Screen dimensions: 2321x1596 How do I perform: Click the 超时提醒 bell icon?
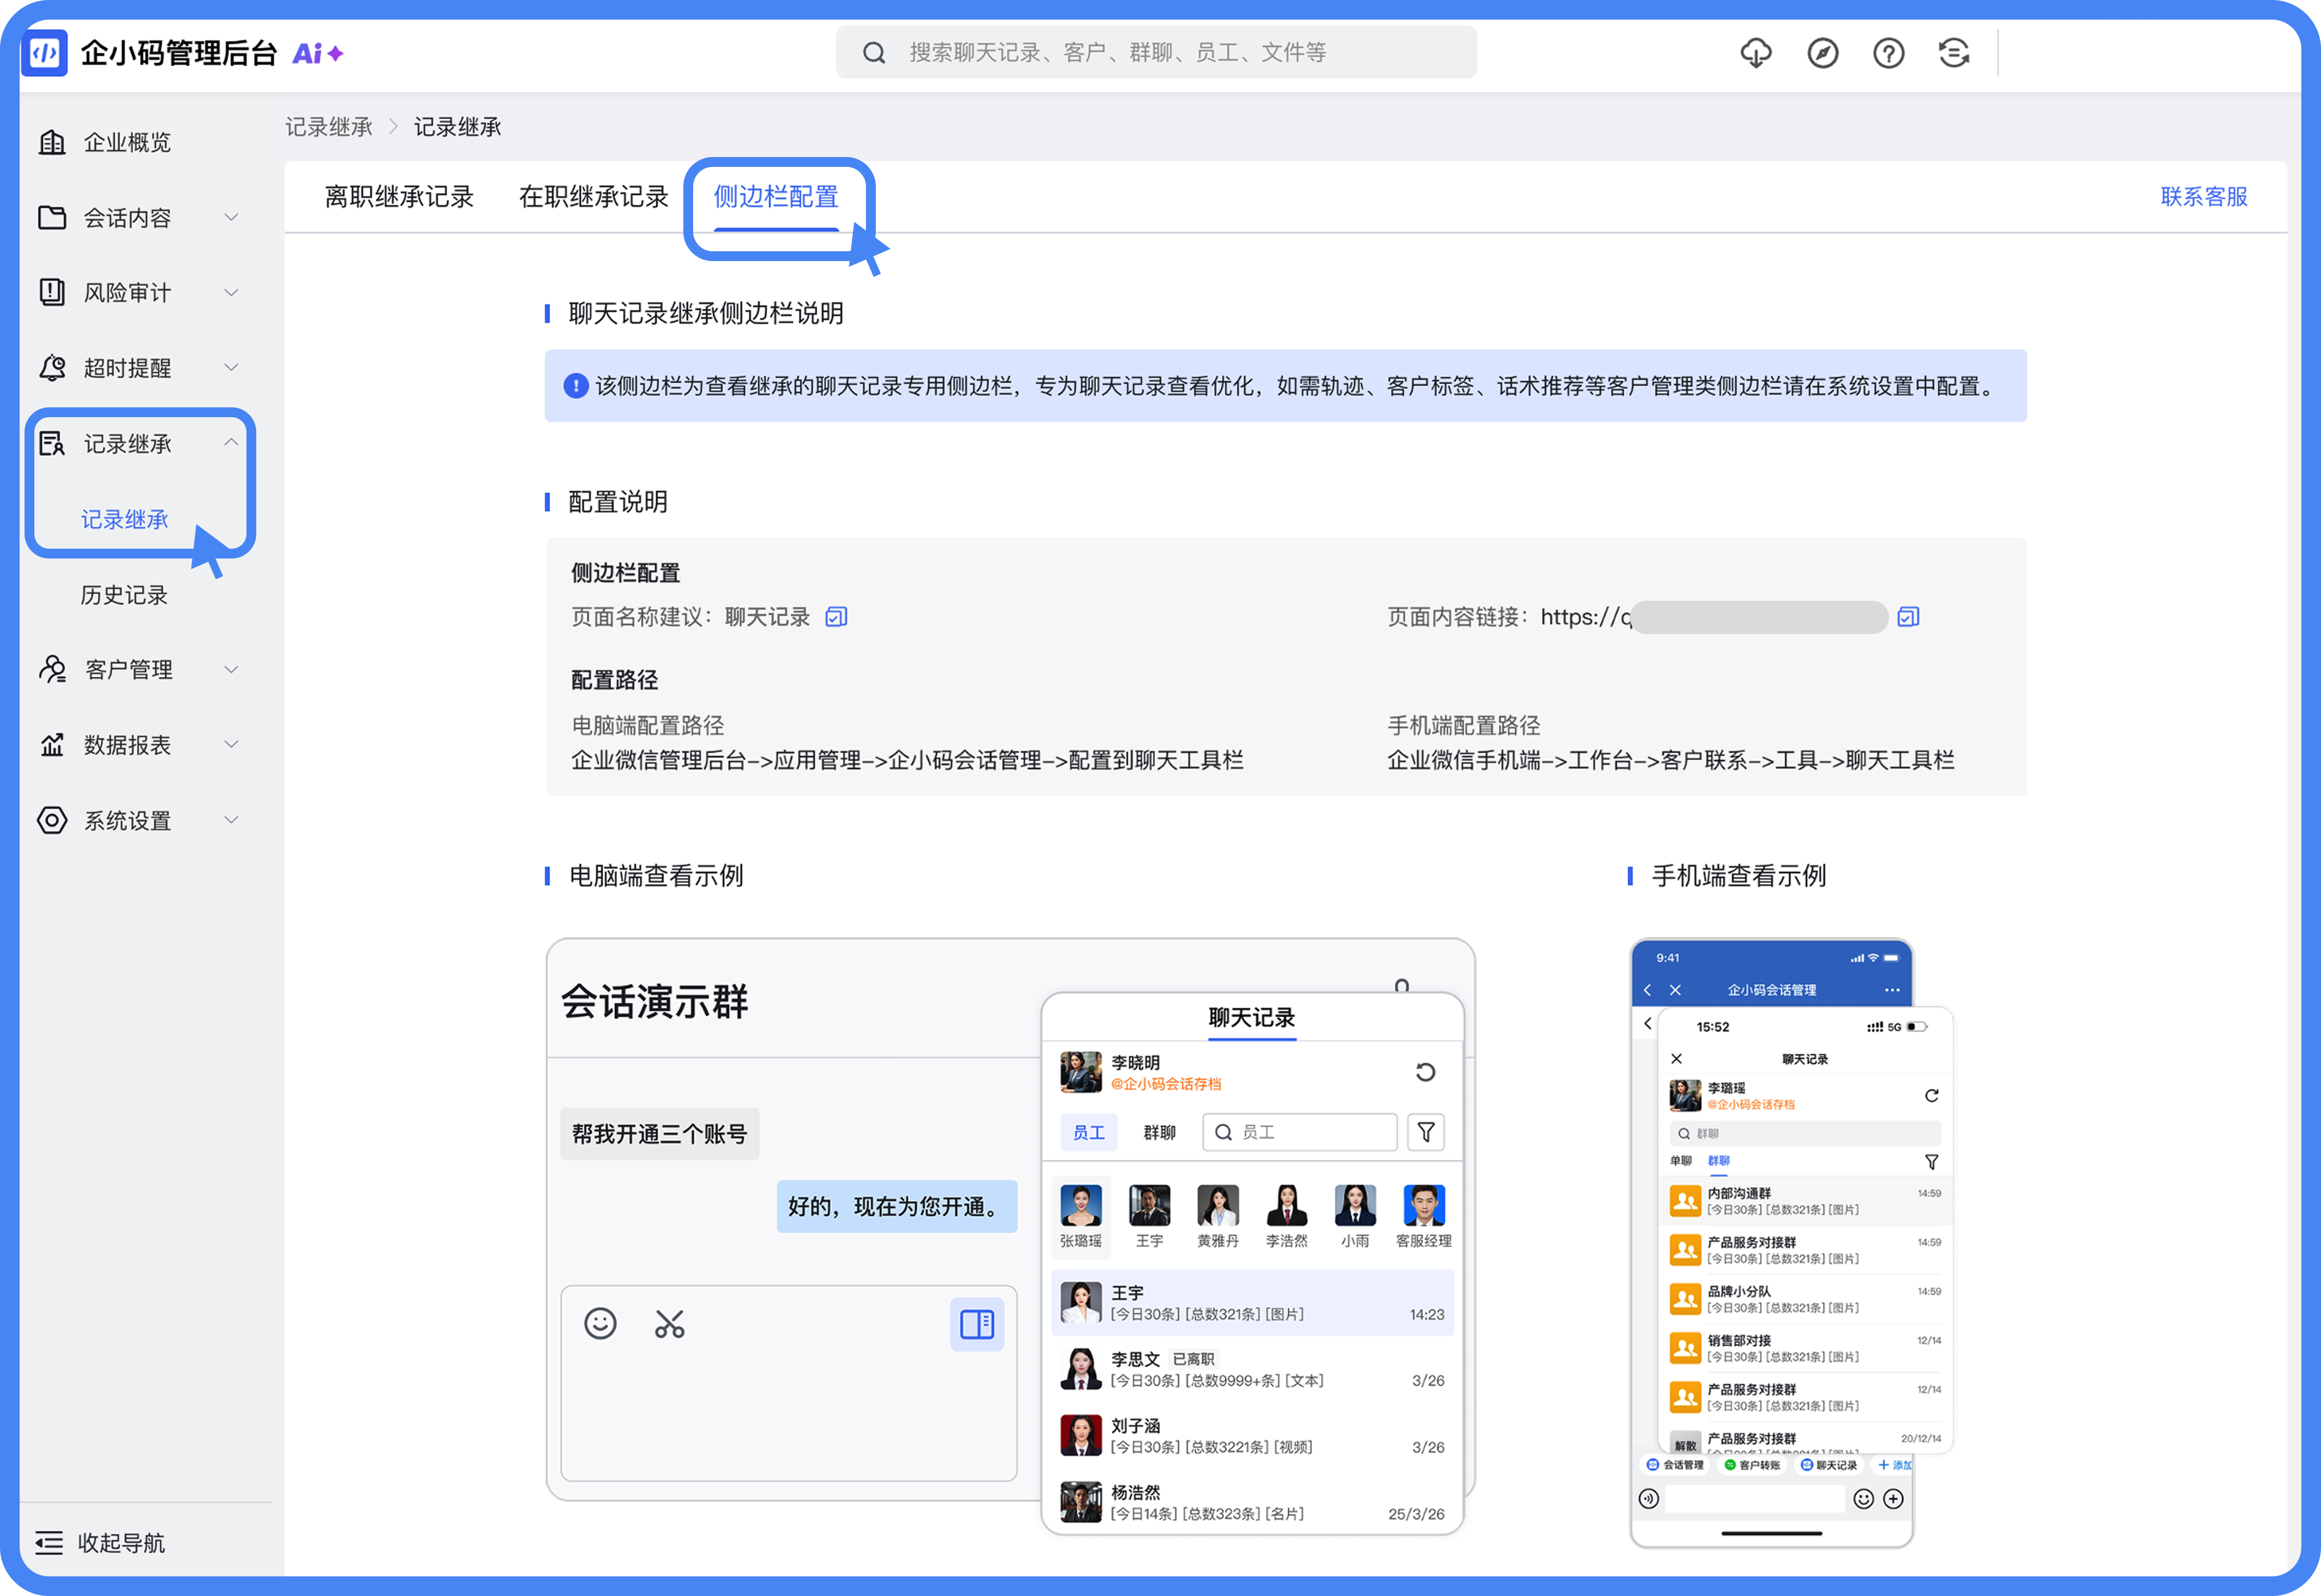click(52, 368)
